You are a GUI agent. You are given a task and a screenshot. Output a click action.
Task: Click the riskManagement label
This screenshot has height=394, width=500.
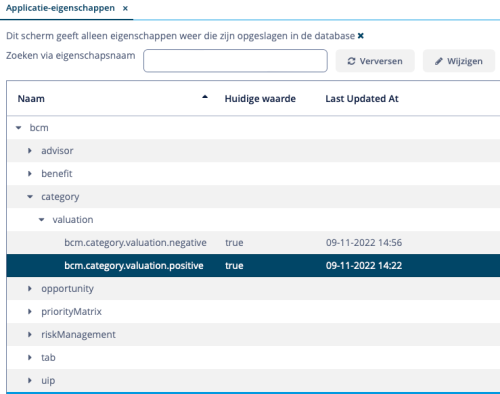(x=79, y=335)
